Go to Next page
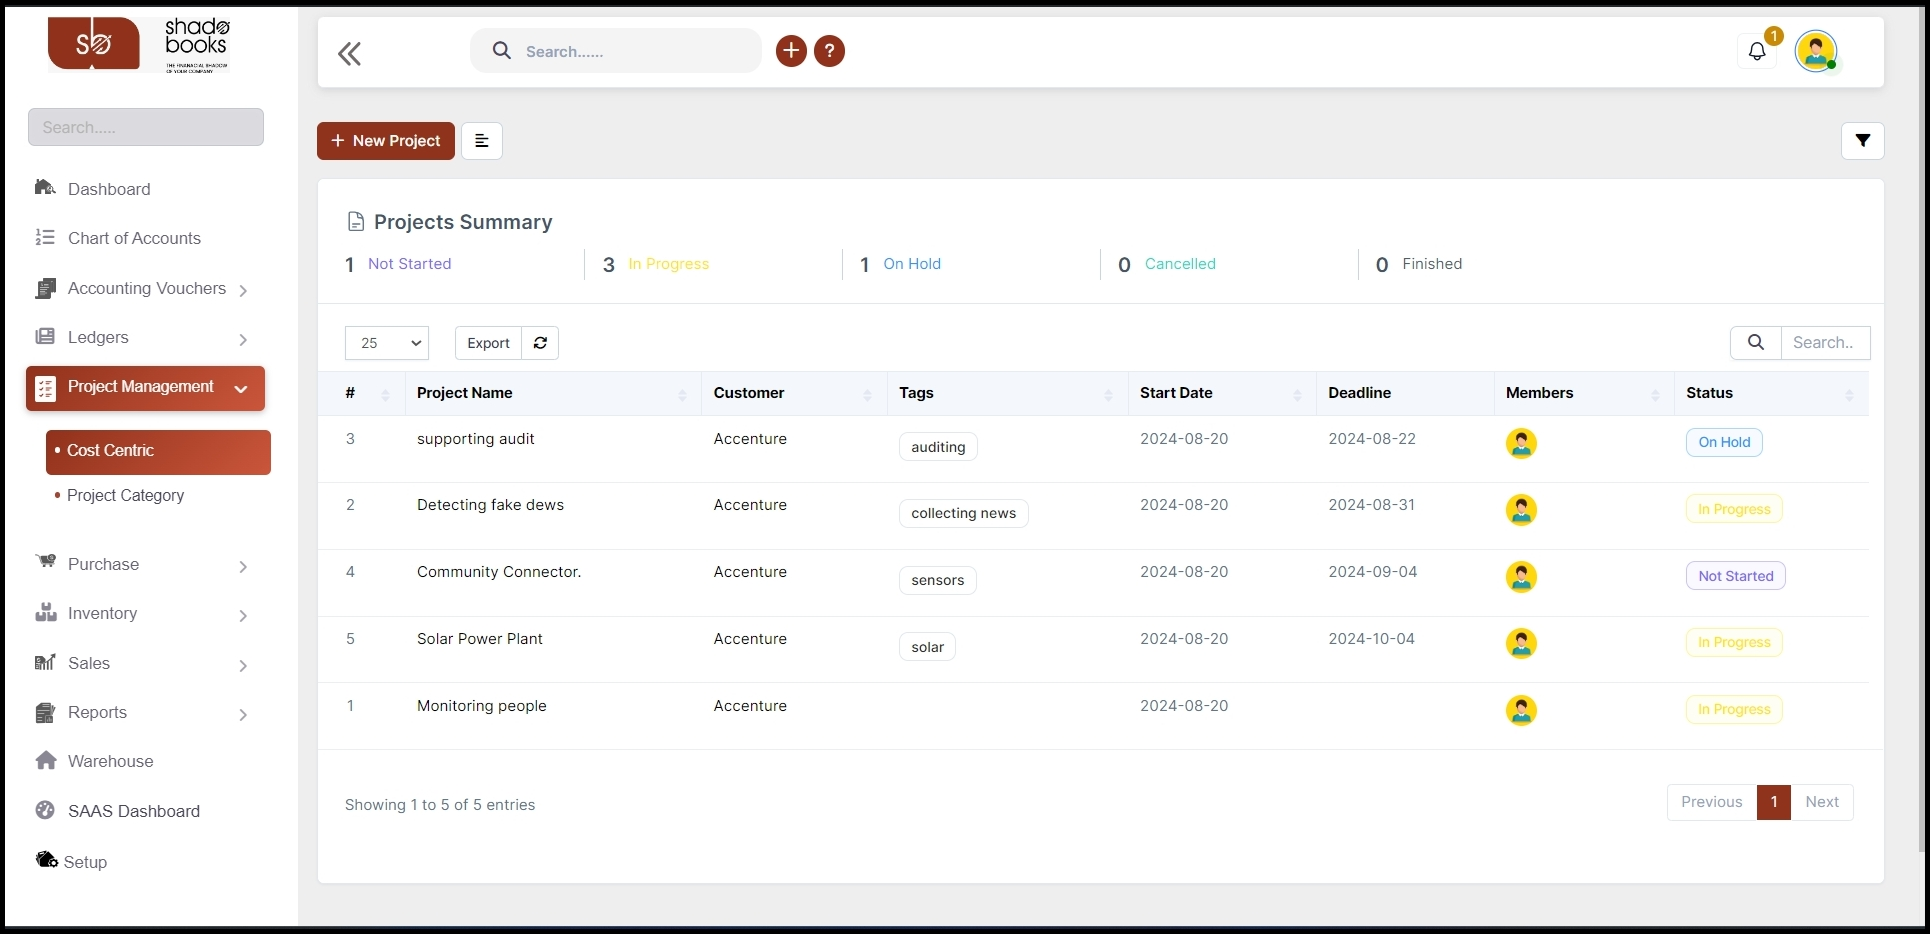This screenshot has width=1930, height=934. pyautogui.click(x=1822, y=802)
